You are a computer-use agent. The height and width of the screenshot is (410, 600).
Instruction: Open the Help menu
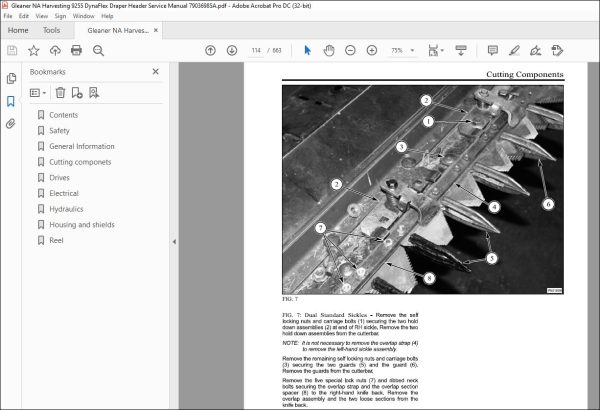click(107, 16)
